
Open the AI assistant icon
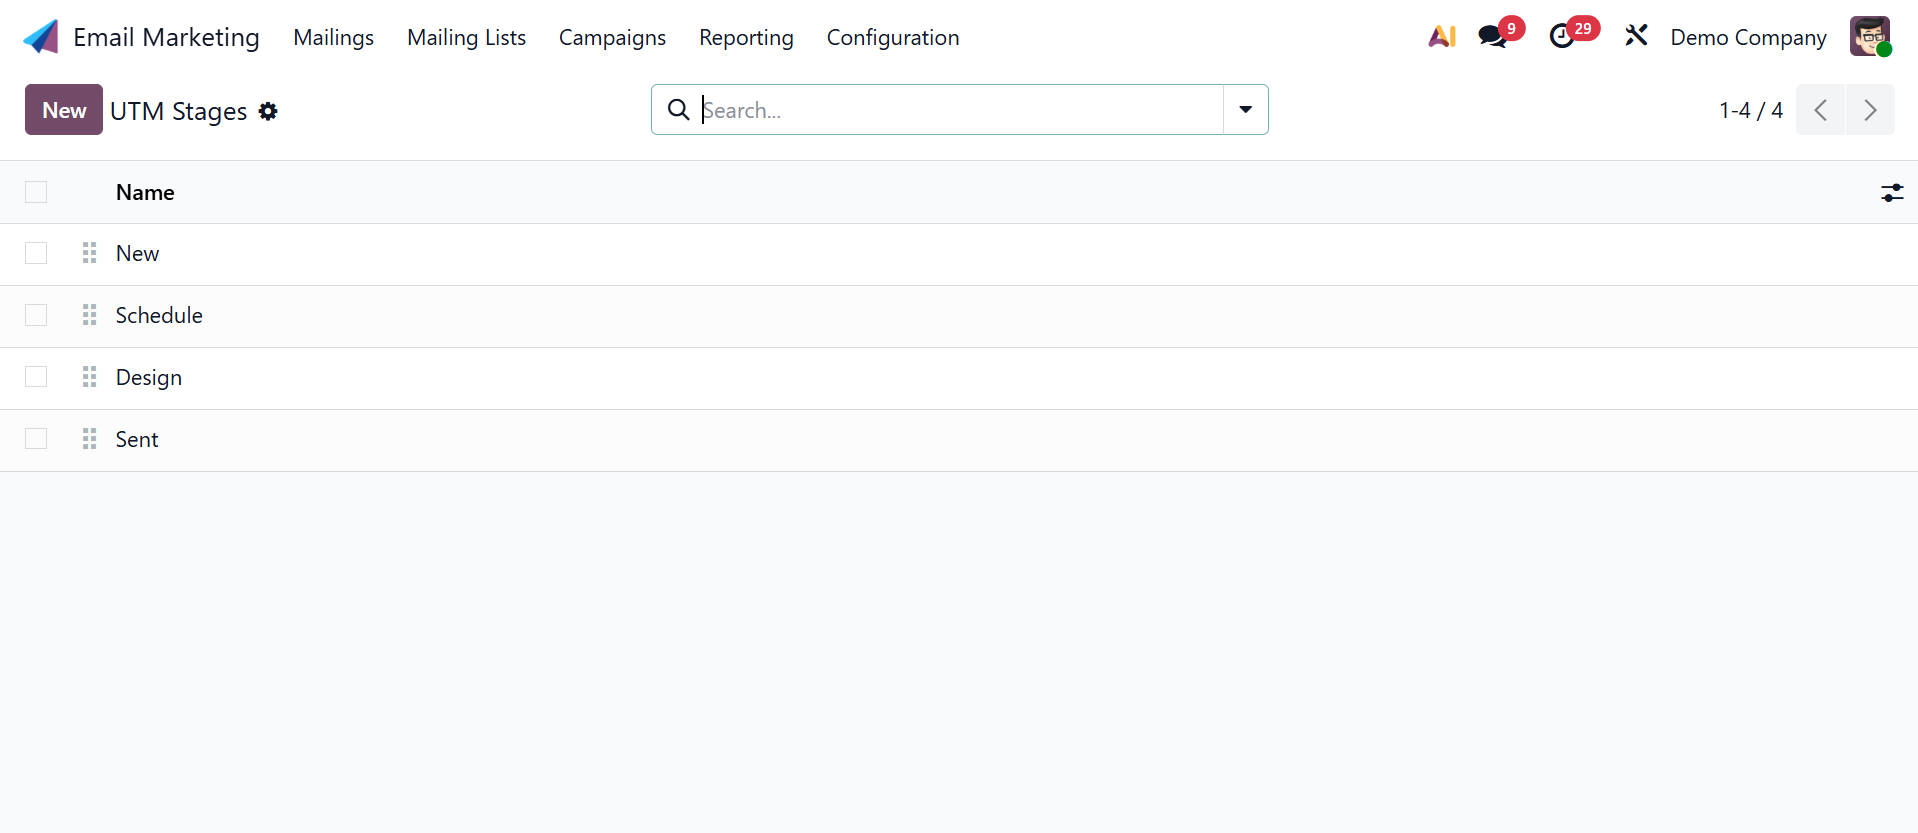pyautogui.click(x=1442, y=37)
